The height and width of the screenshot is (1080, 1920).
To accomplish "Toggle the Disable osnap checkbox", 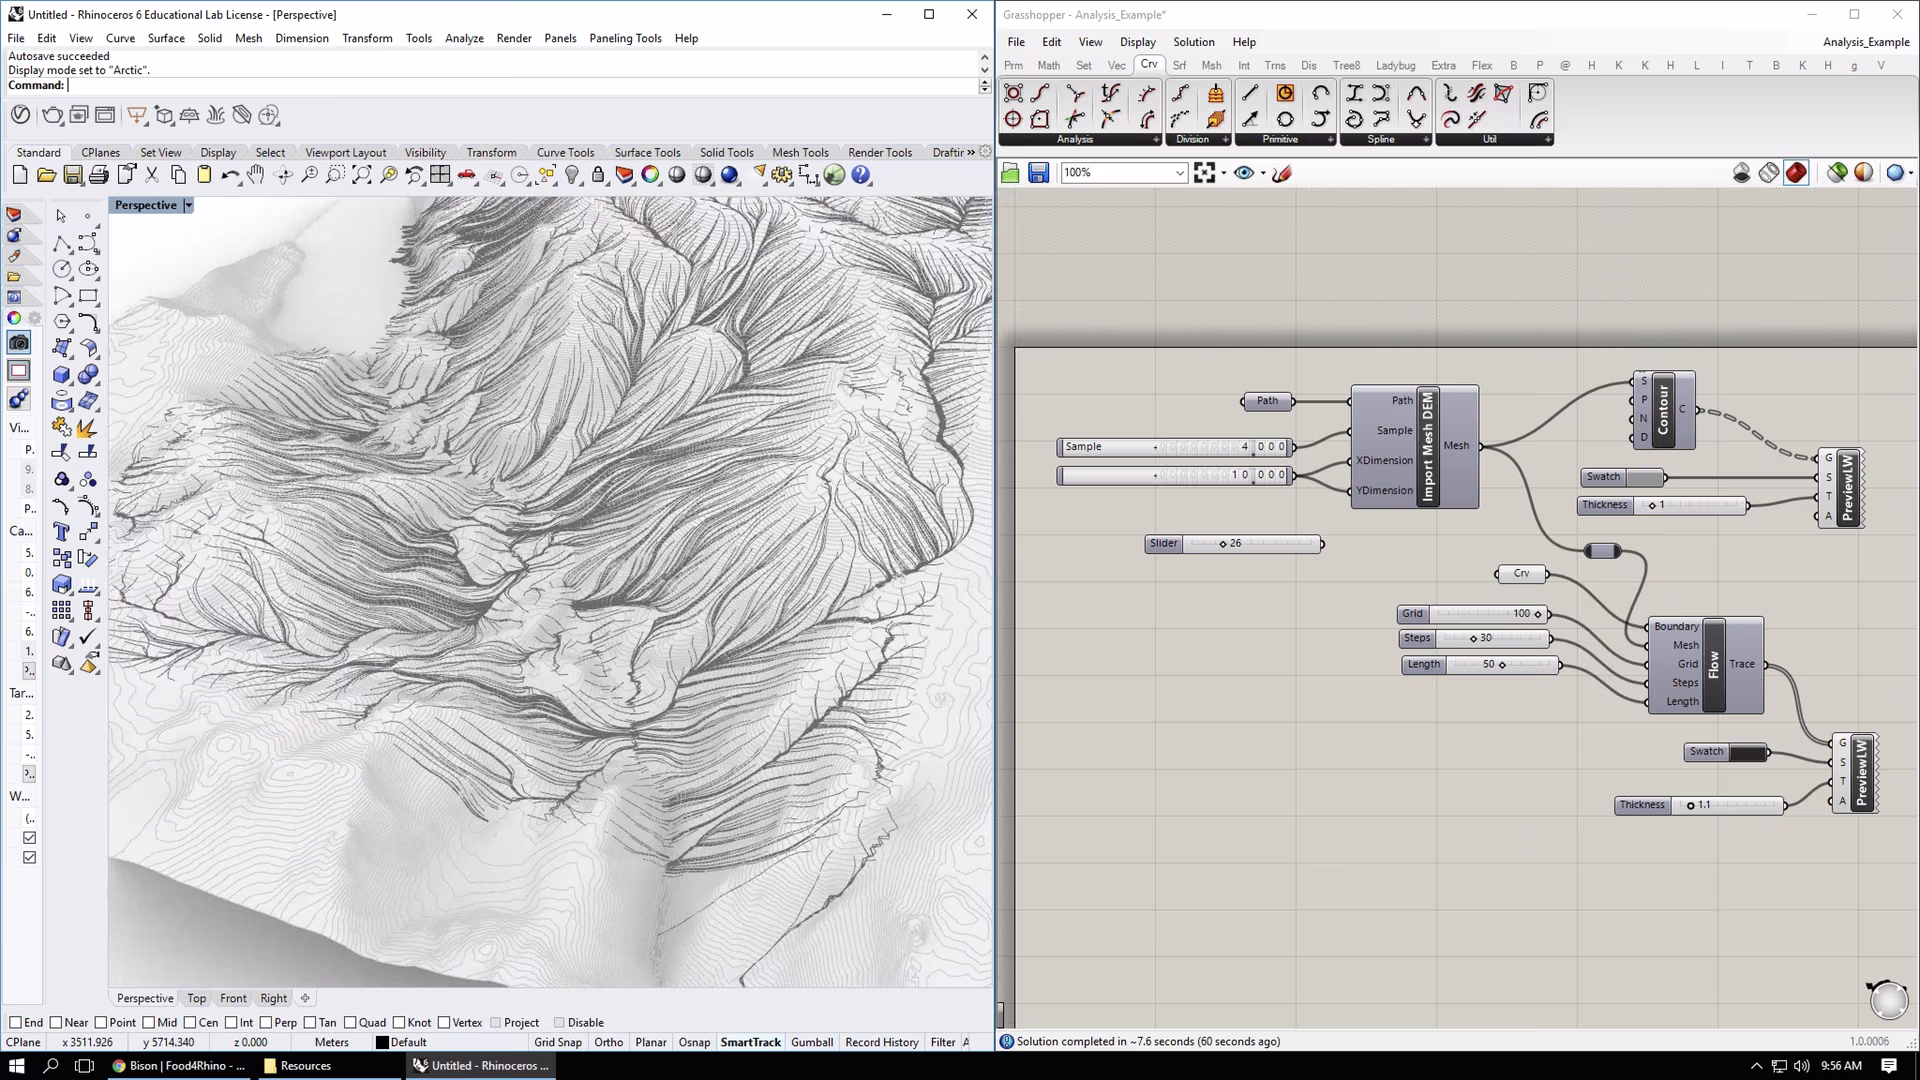I will pos(559,1022).
